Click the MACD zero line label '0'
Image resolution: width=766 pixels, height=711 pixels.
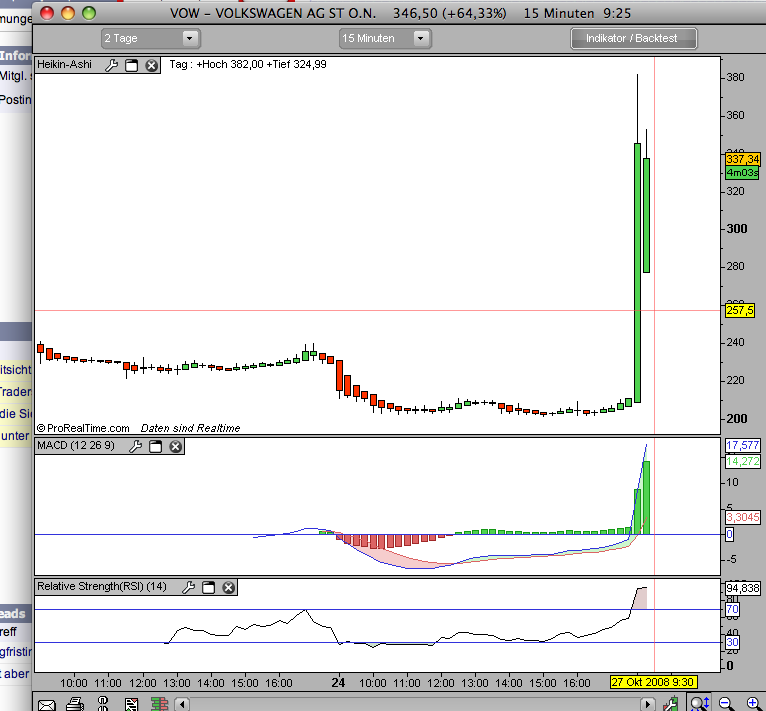729,535
